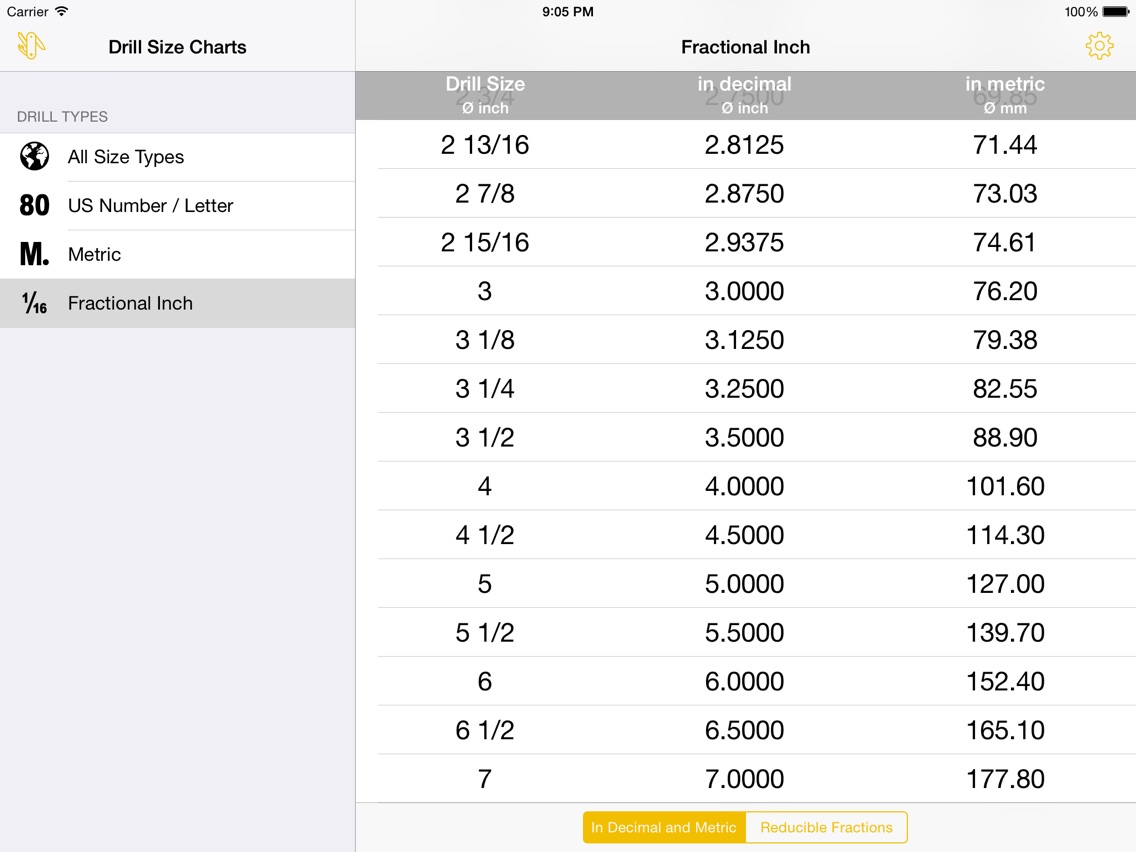1136x852 pixels.
Task: Select All Size Types from the sidebar
Action: point(126,157)
